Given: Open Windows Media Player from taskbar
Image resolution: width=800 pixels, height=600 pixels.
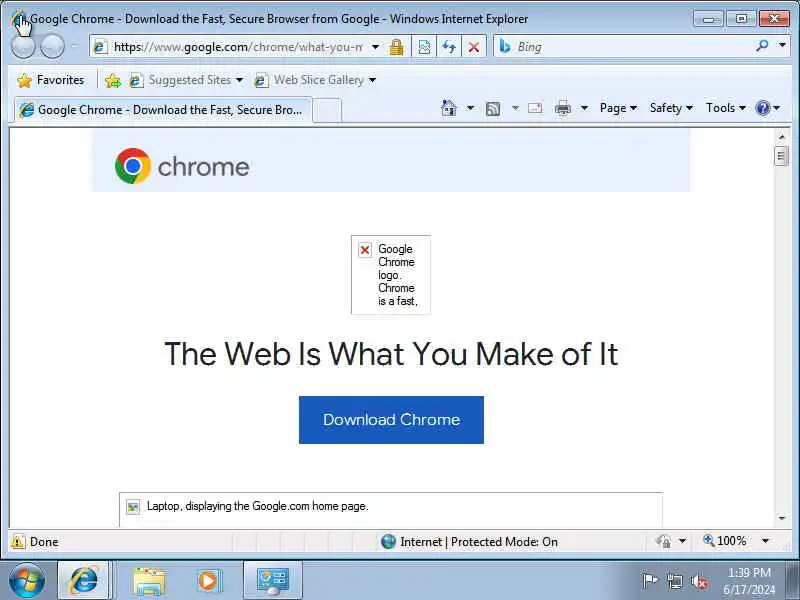Looking at the screenshot, I should pyautogui.click(x=209, y=581).
